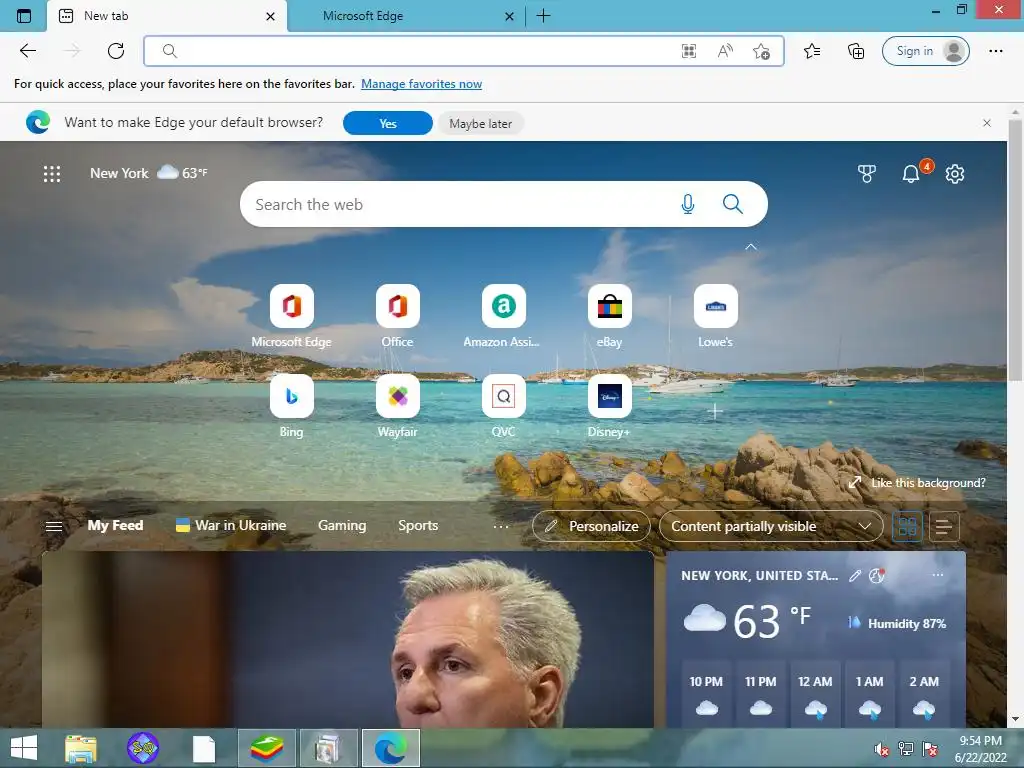Click Yes to set default browser
This screenshot has width=1024, height=768.
tap(388, 123)
